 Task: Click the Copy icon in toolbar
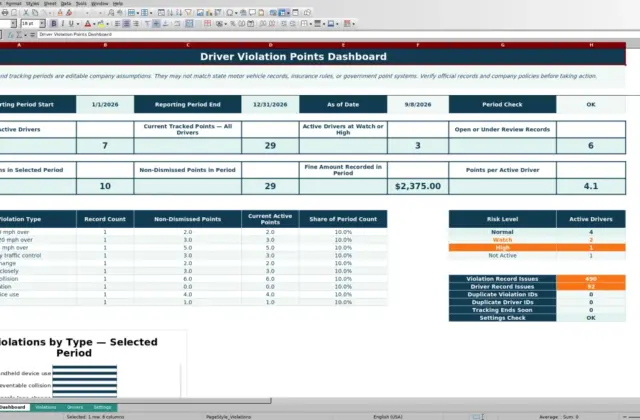[x=35, y=13]
